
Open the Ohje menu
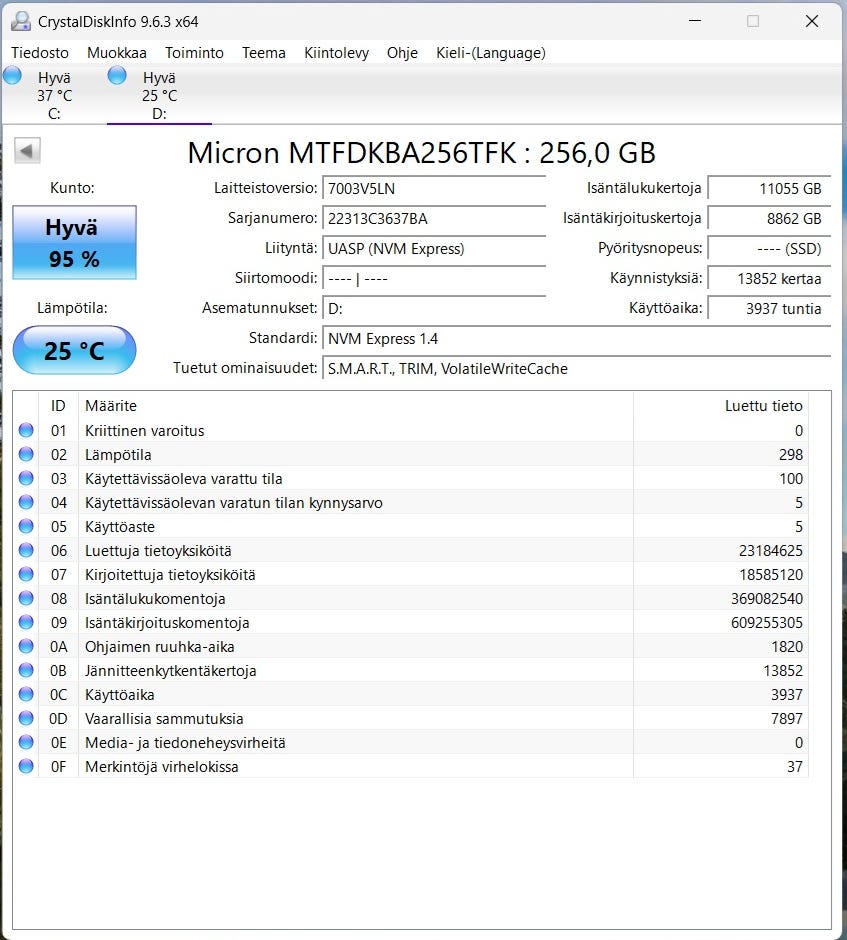(x=402, y=53)
